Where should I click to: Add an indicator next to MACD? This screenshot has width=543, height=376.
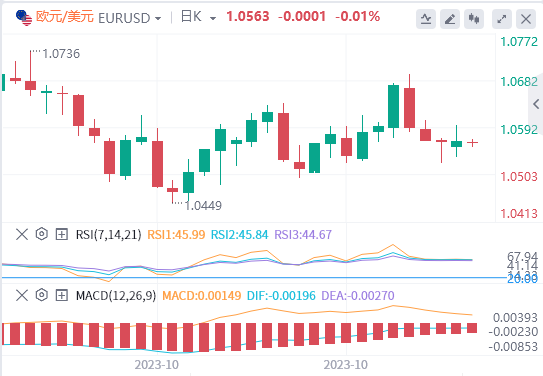pyautogui.click(x=62, y=295)
